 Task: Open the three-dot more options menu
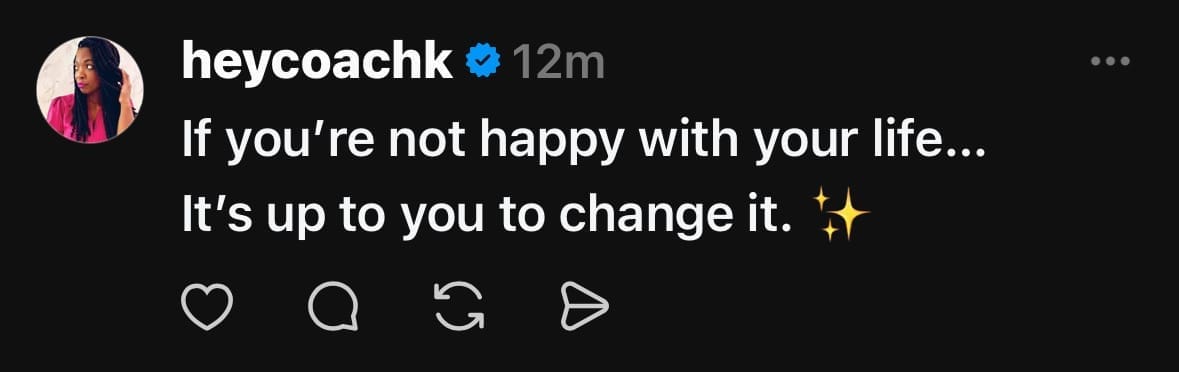(x=1111, y=62)
